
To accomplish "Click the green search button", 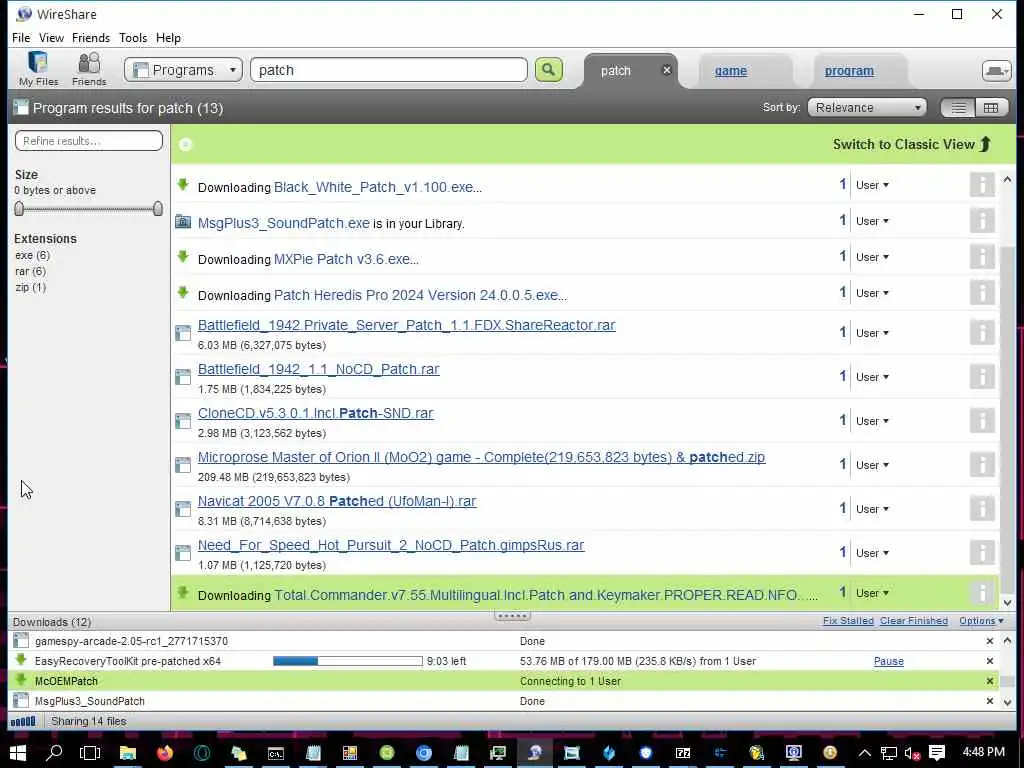I will (x=549, y=70).
